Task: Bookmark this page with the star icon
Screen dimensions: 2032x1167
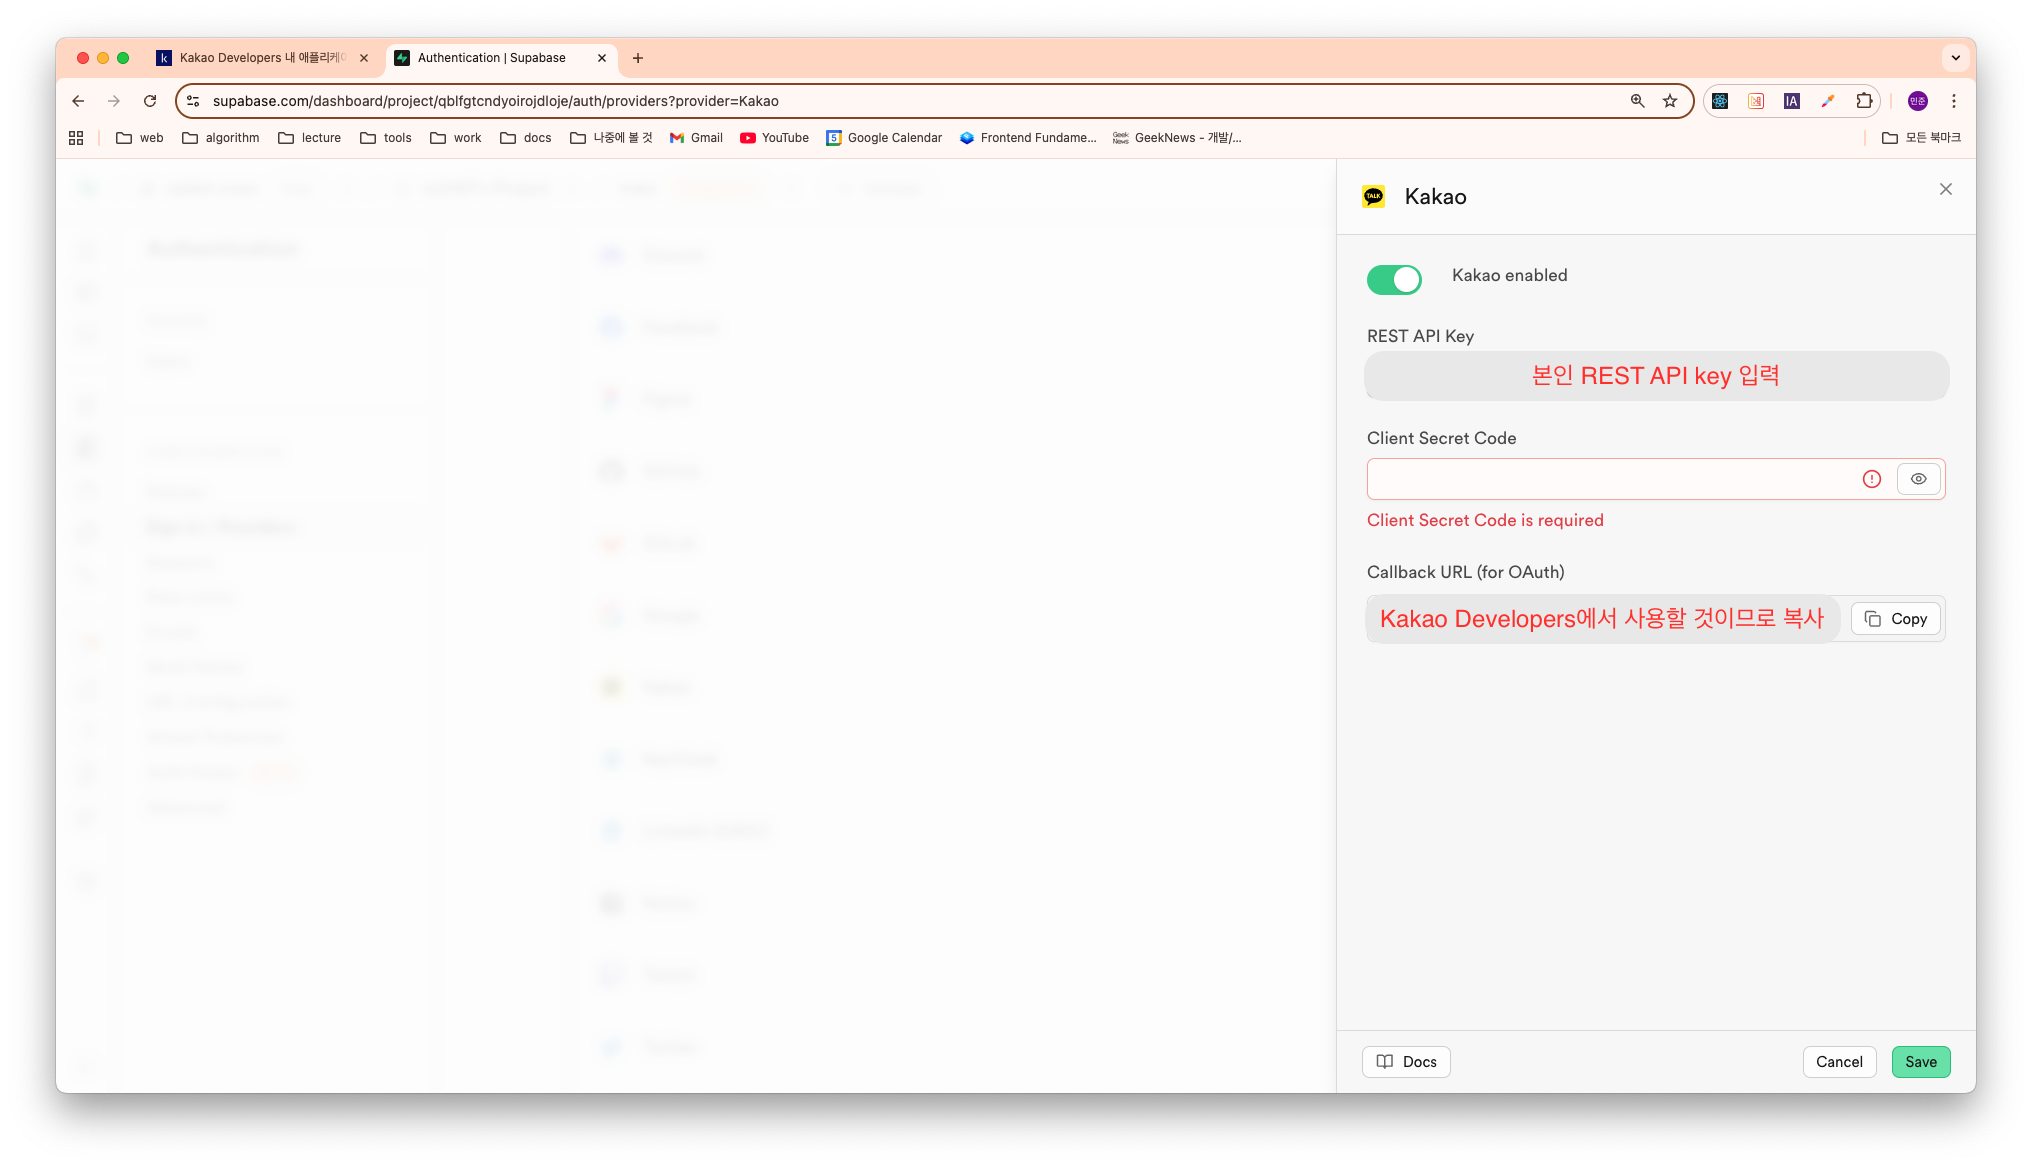Action: point(1670,101)
